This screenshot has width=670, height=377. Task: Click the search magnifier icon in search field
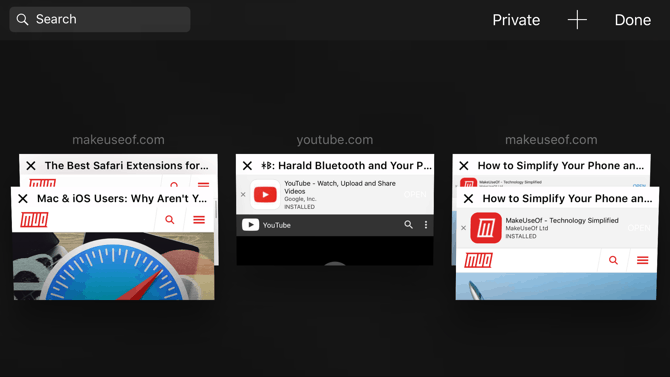tap(22, 19)
